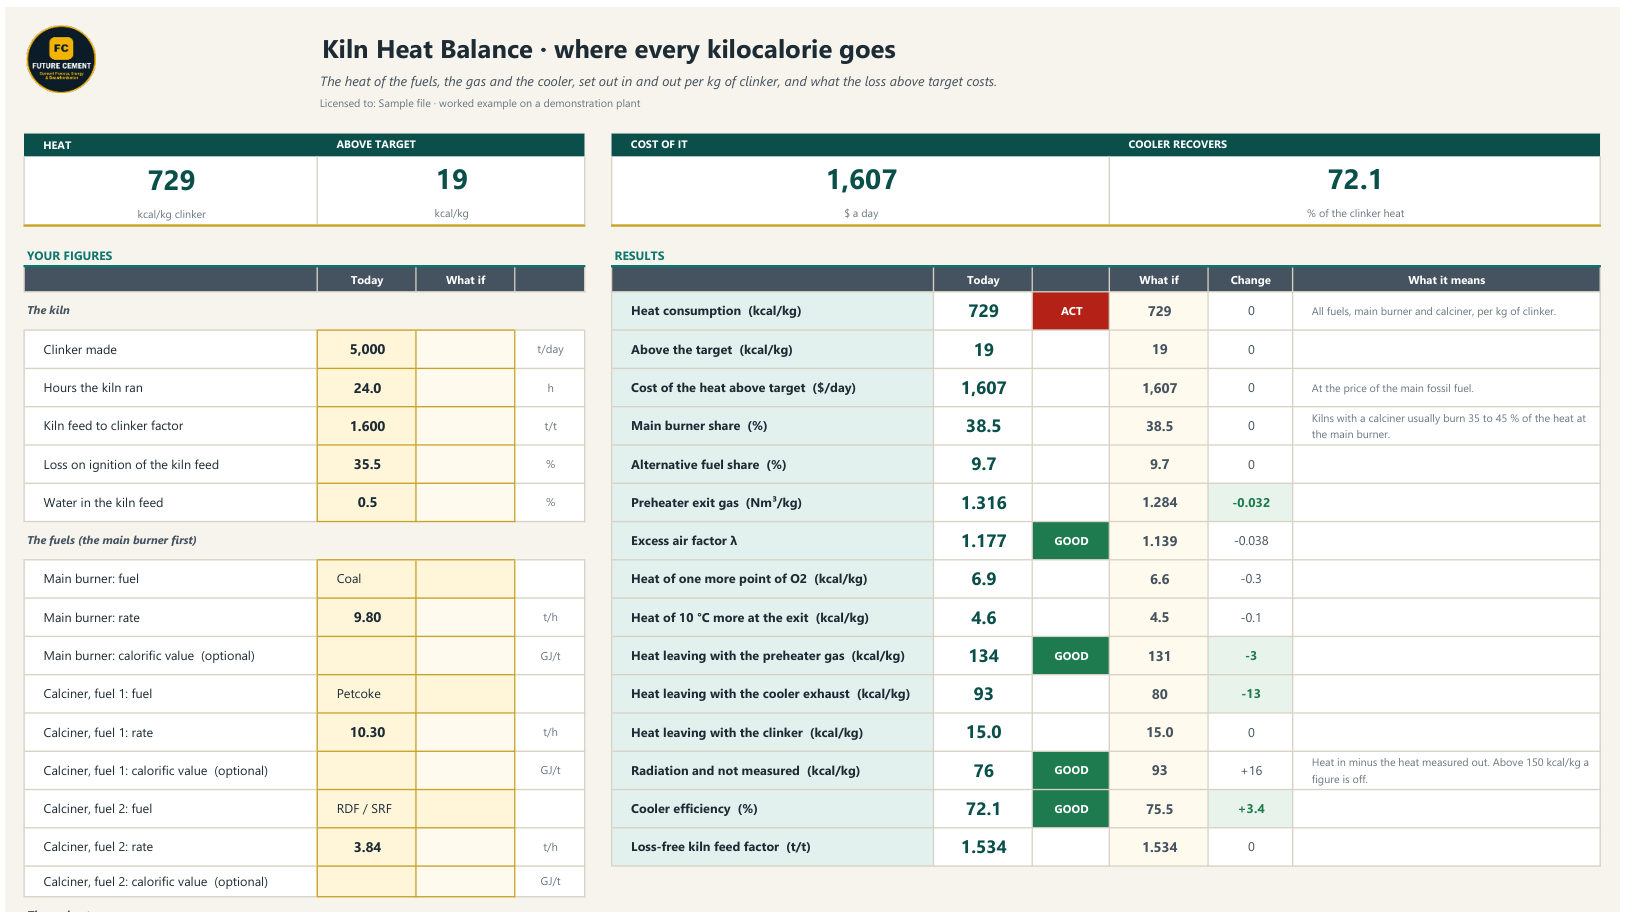Viewport: 1647px width, 912px height.
Task: Click the COST OF IT value 1,607
Action: pyautogui.click(x=861, y=180)
